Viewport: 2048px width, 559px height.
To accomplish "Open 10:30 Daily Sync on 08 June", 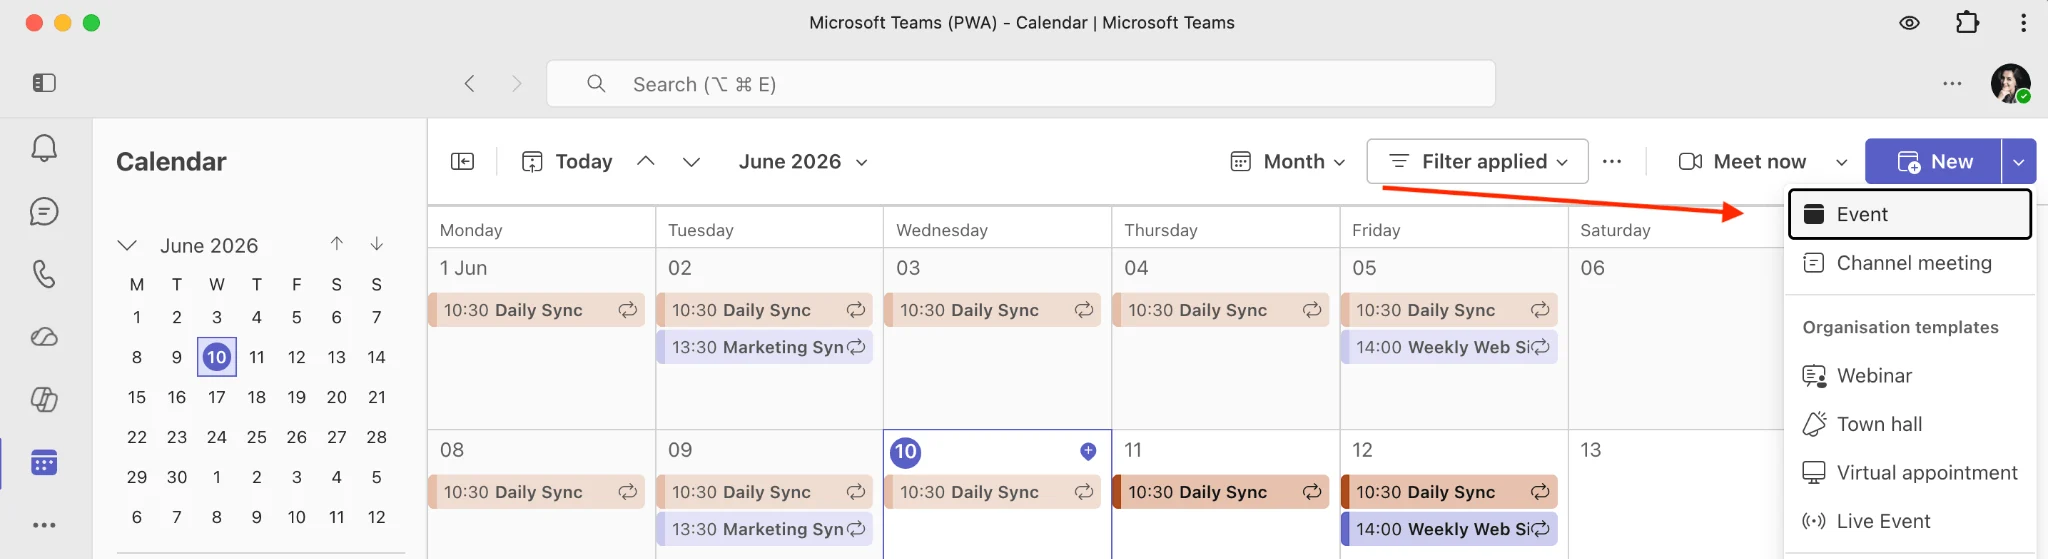I will 537,492.
